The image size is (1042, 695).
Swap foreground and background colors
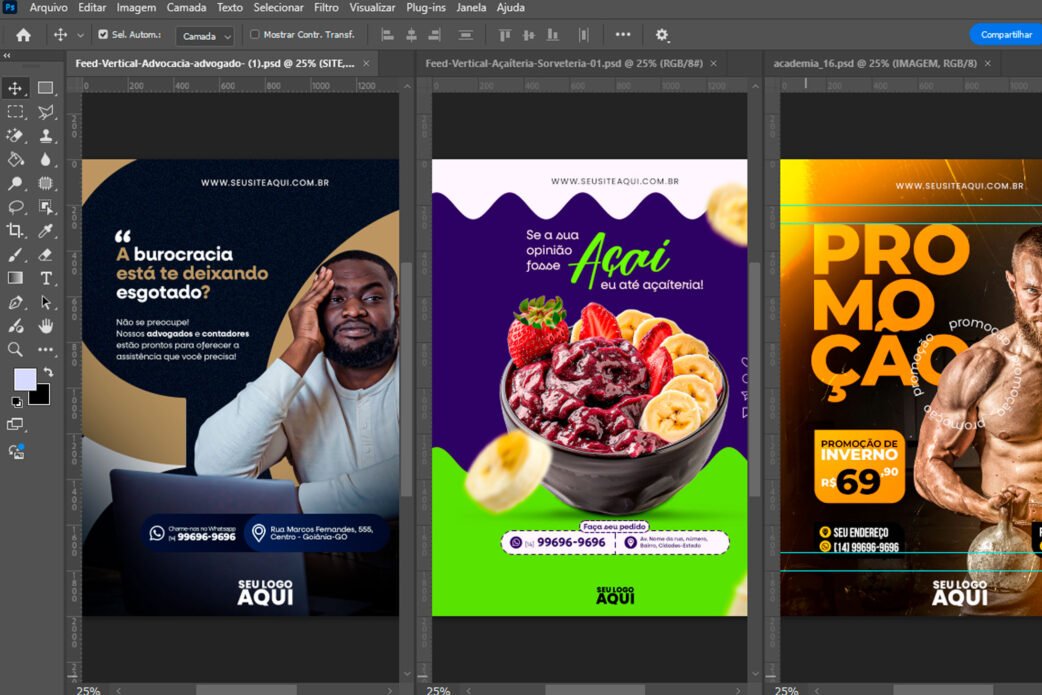[47, 372]
